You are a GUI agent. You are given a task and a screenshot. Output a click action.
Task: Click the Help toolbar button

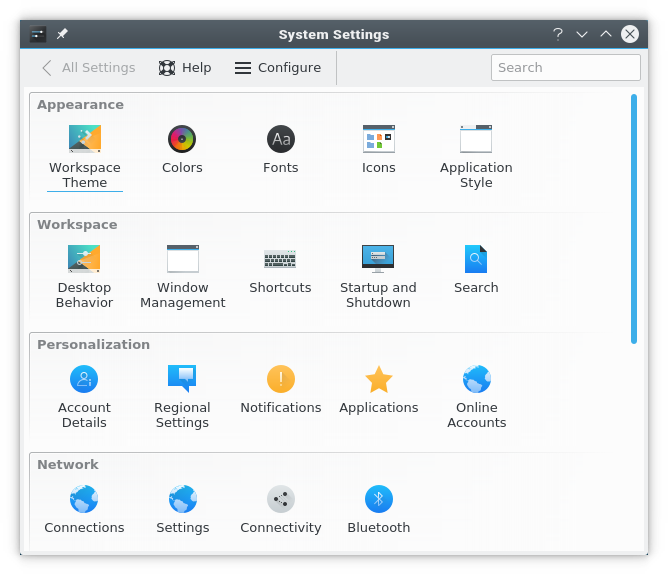pyautogui.click(x=185, y=68)
